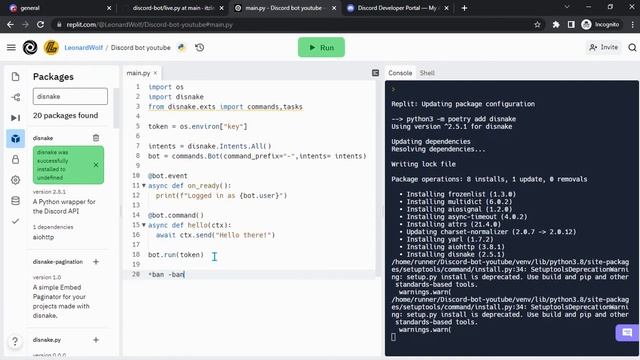640x360 pixels.
Task: Open the Unit tests checkmark icon
Action: 16,221
